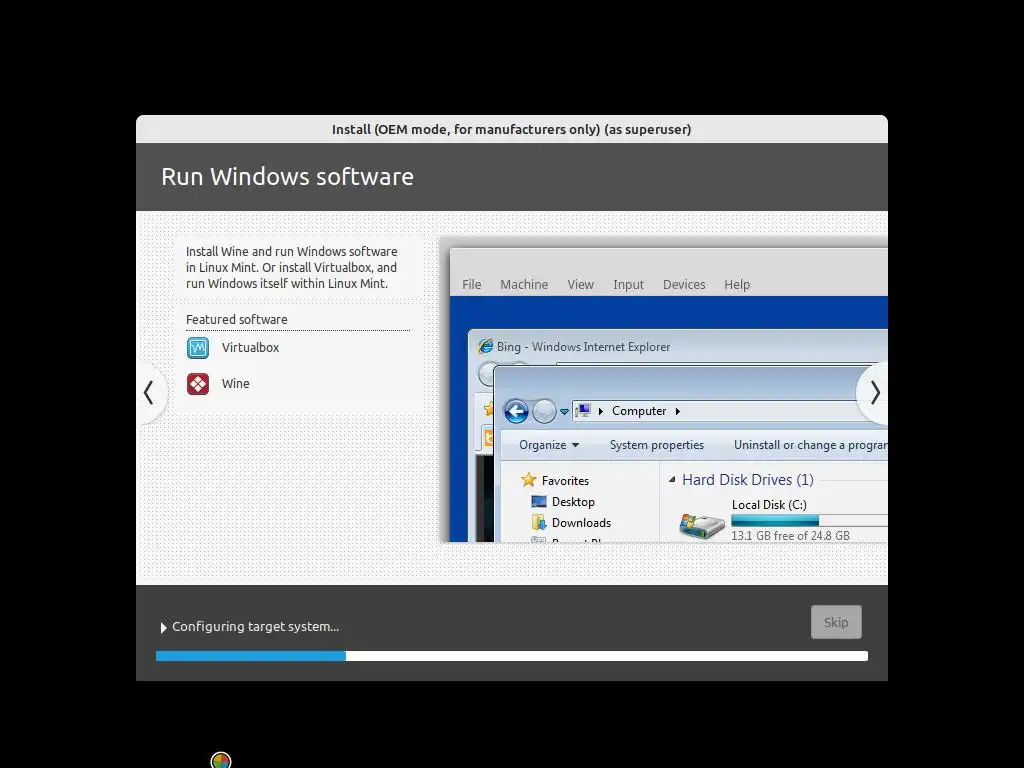The width and height of the screenshot is (1024, 768).
Task: Click the Virtualbox icon under Featured software
Action: [x=198, y=347]
